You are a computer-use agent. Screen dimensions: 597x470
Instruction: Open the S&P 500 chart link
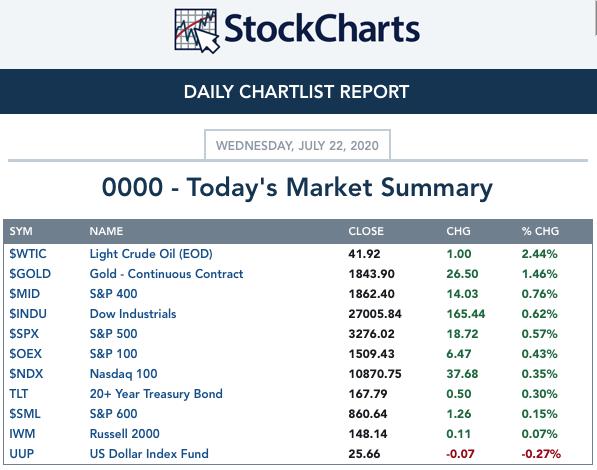click(x=113, y=334)
